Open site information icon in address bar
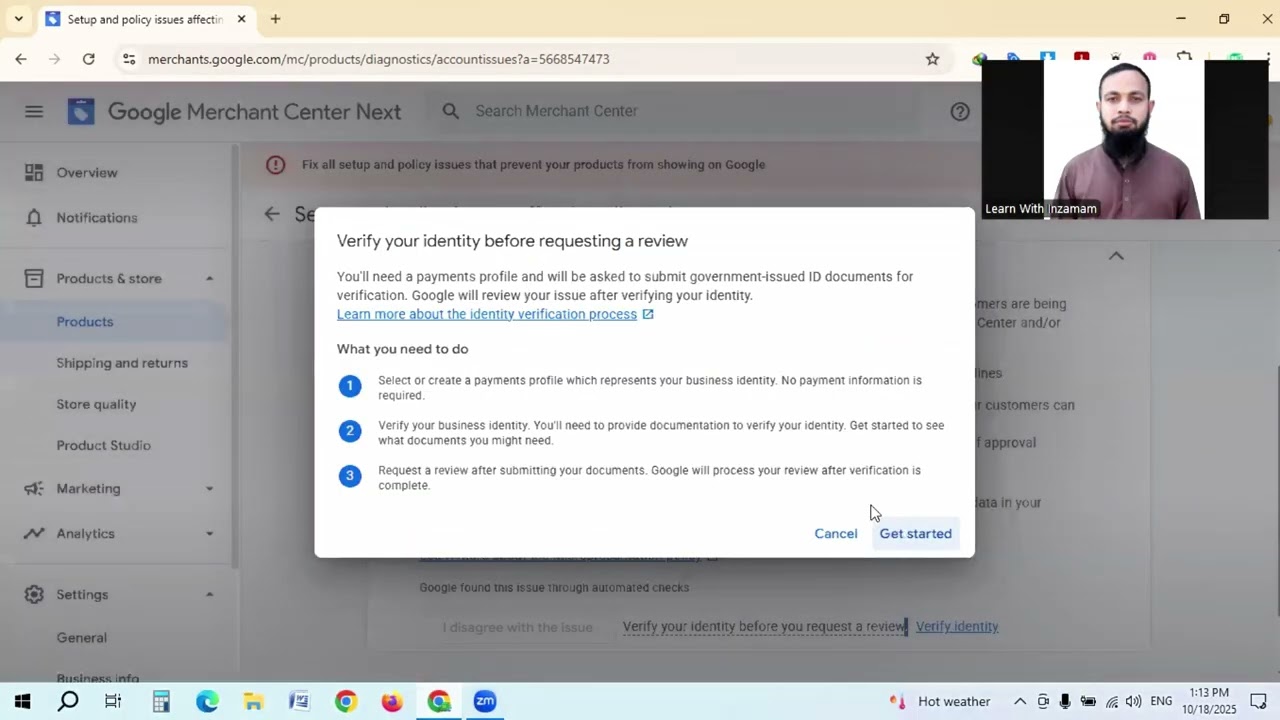 129,59
